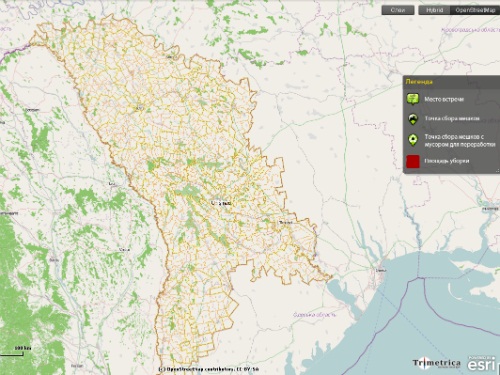This screenshot has height=375, width=500.
Task: Click the Площадь уборки legend text
Action: (x=447, y=161)
